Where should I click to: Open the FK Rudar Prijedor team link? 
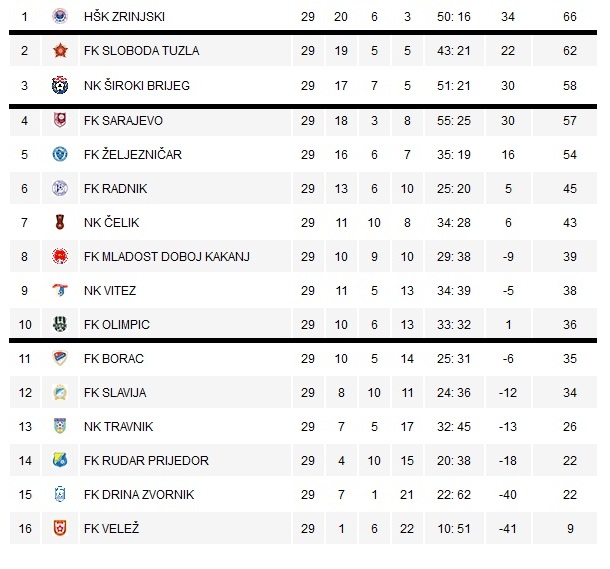[146, 460]
